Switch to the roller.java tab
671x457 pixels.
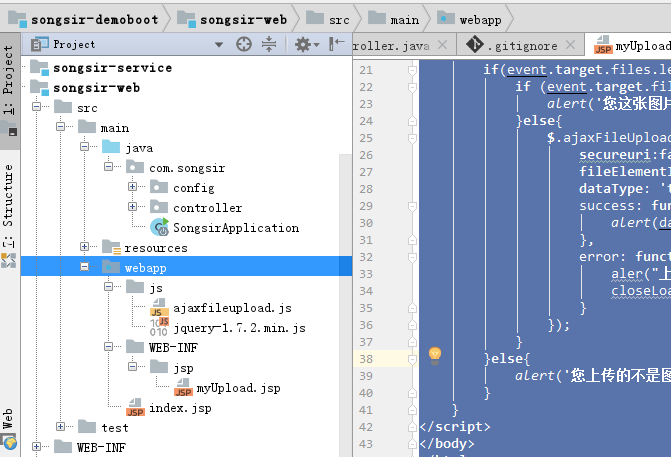[x=404, y=45]
